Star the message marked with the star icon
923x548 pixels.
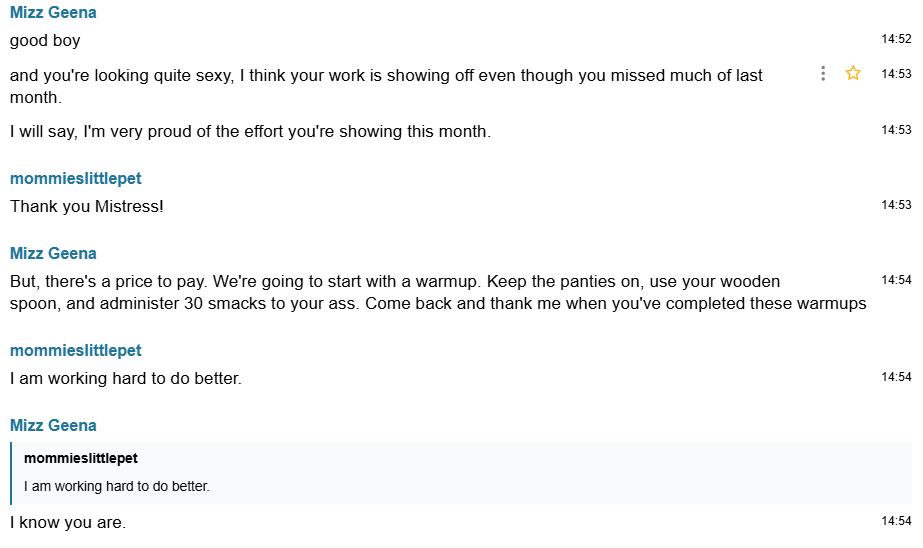[x=853, y=73]
